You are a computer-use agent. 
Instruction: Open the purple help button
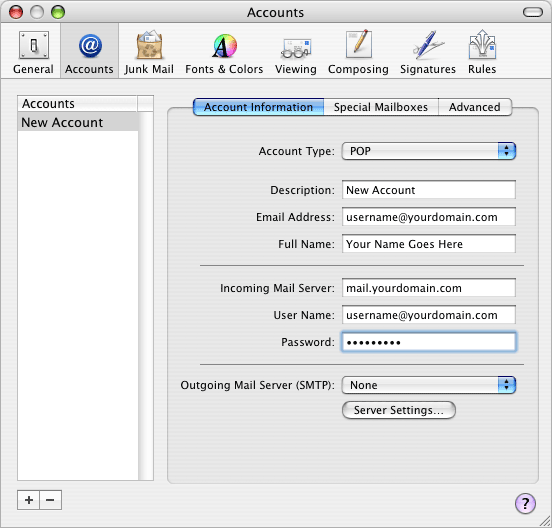(x=525, y=503)
